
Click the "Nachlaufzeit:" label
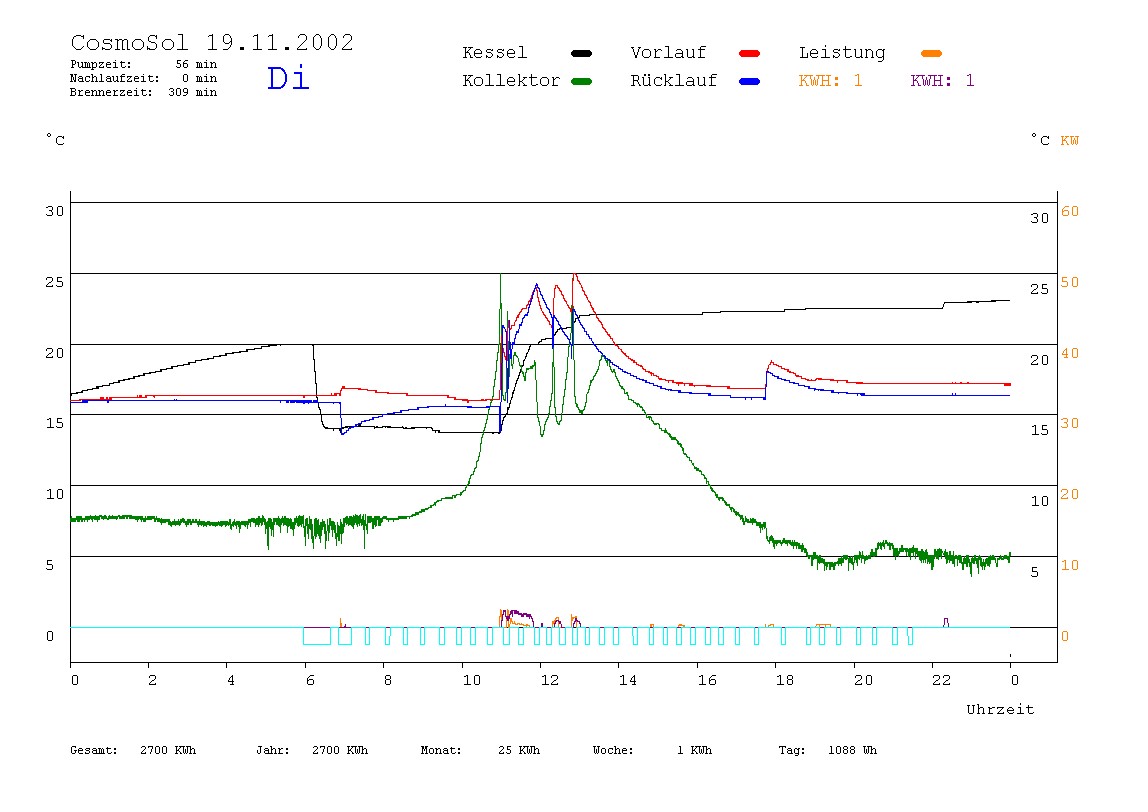coord(115,78)
